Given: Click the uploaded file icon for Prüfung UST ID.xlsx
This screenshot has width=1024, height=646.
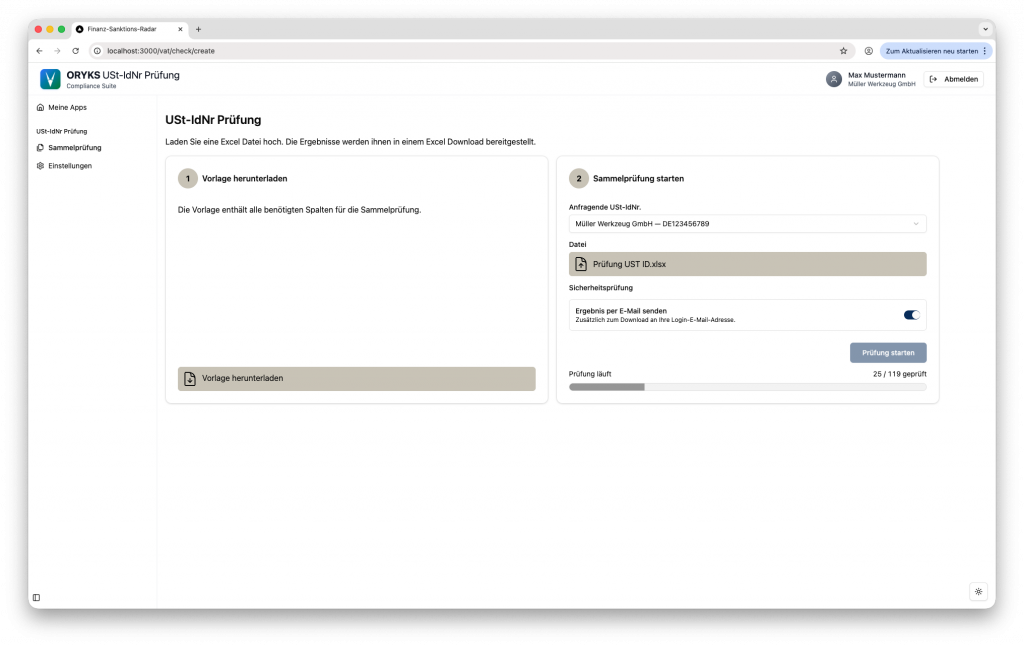Looking at the screenshot, I should (x=581, y=264).
